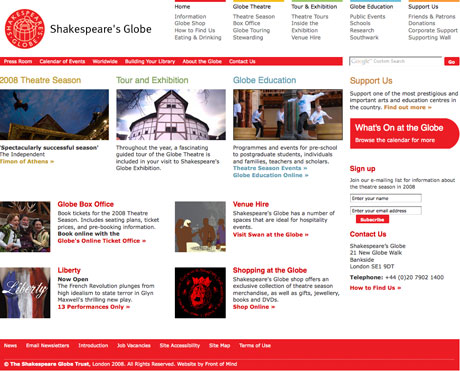Click the Shakespeare's Globe red logo
This screenshot has width=460, height=371.
[25, 29]
